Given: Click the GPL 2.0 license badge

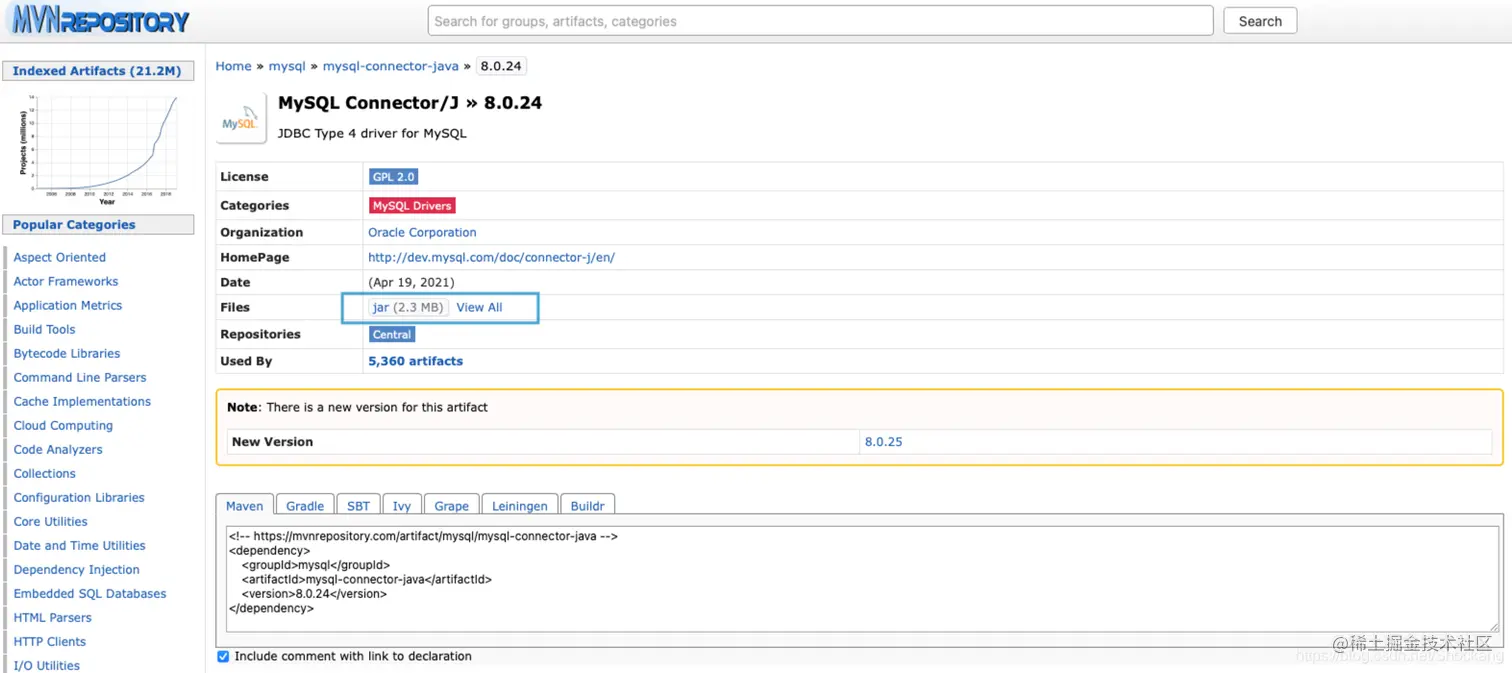Looking at the screenshot, I should tap(393, 177).
